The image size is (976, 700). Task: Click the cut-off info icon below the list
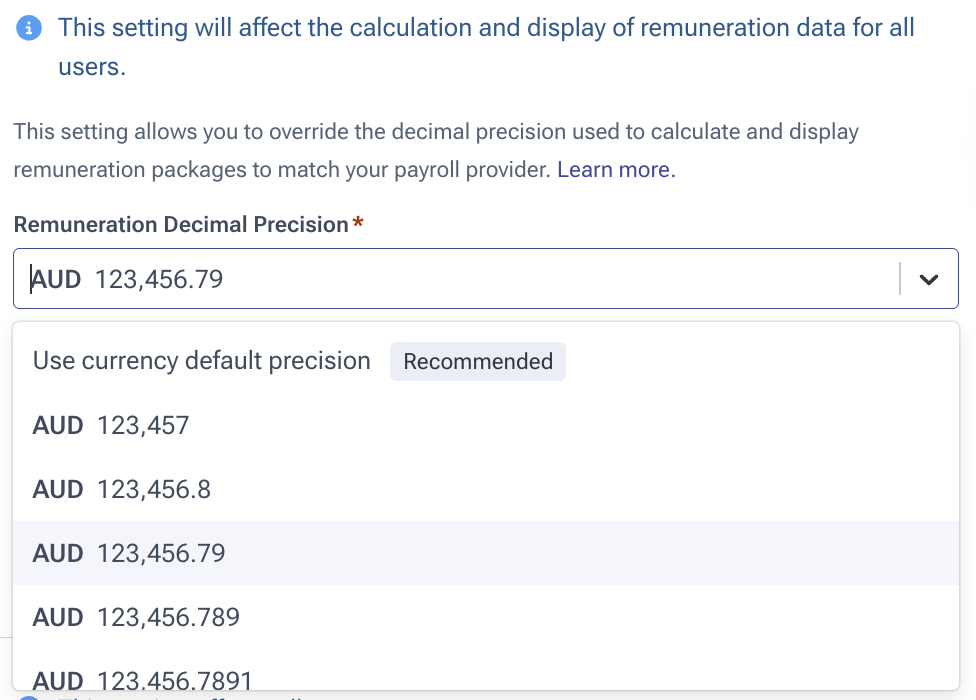30,696
